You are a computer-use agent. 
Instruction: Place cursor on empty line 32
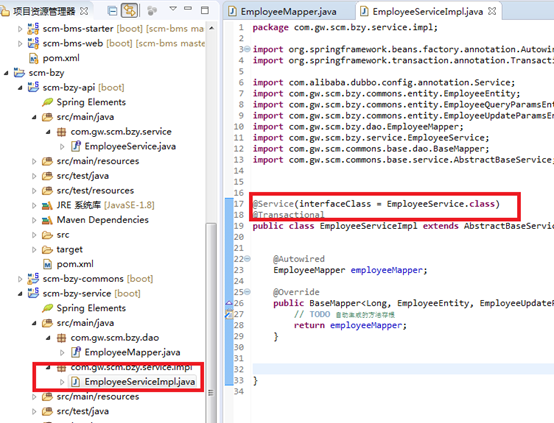[x=403, y=369]
